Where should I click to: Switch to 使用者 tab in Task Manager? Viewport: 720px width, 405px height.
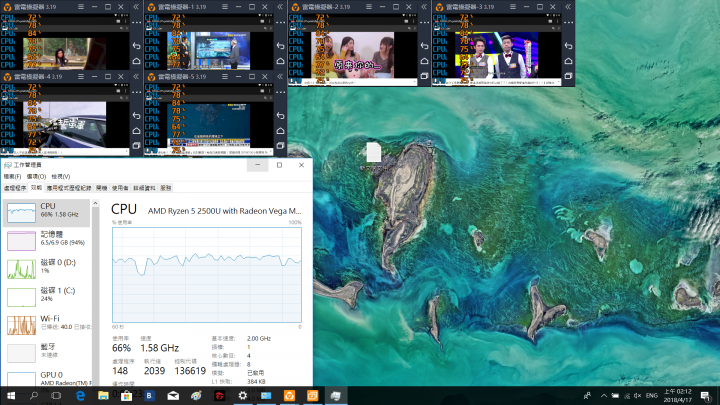(x=120, y=188)
